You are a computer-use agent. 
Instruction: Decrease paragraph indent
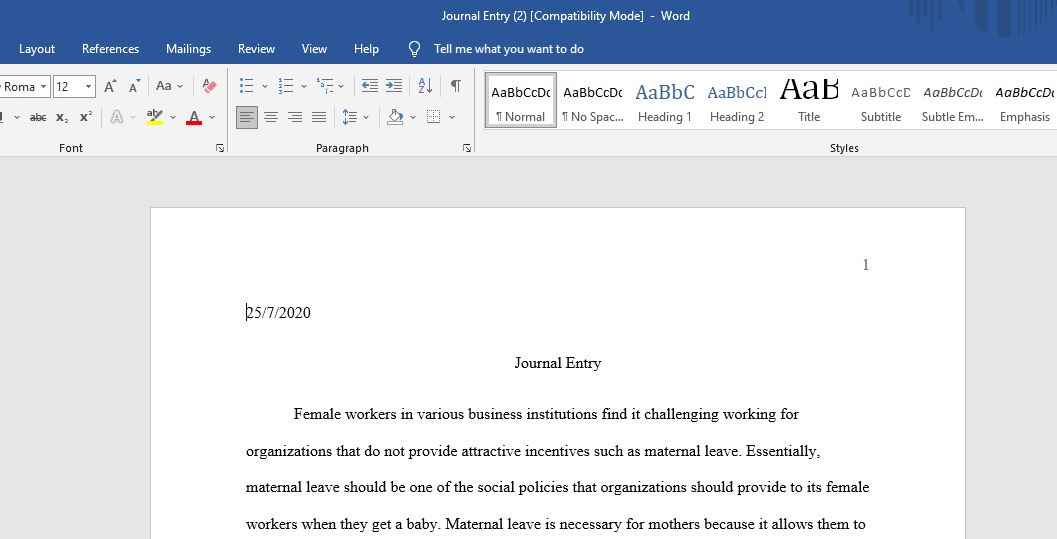click(369, 86)
